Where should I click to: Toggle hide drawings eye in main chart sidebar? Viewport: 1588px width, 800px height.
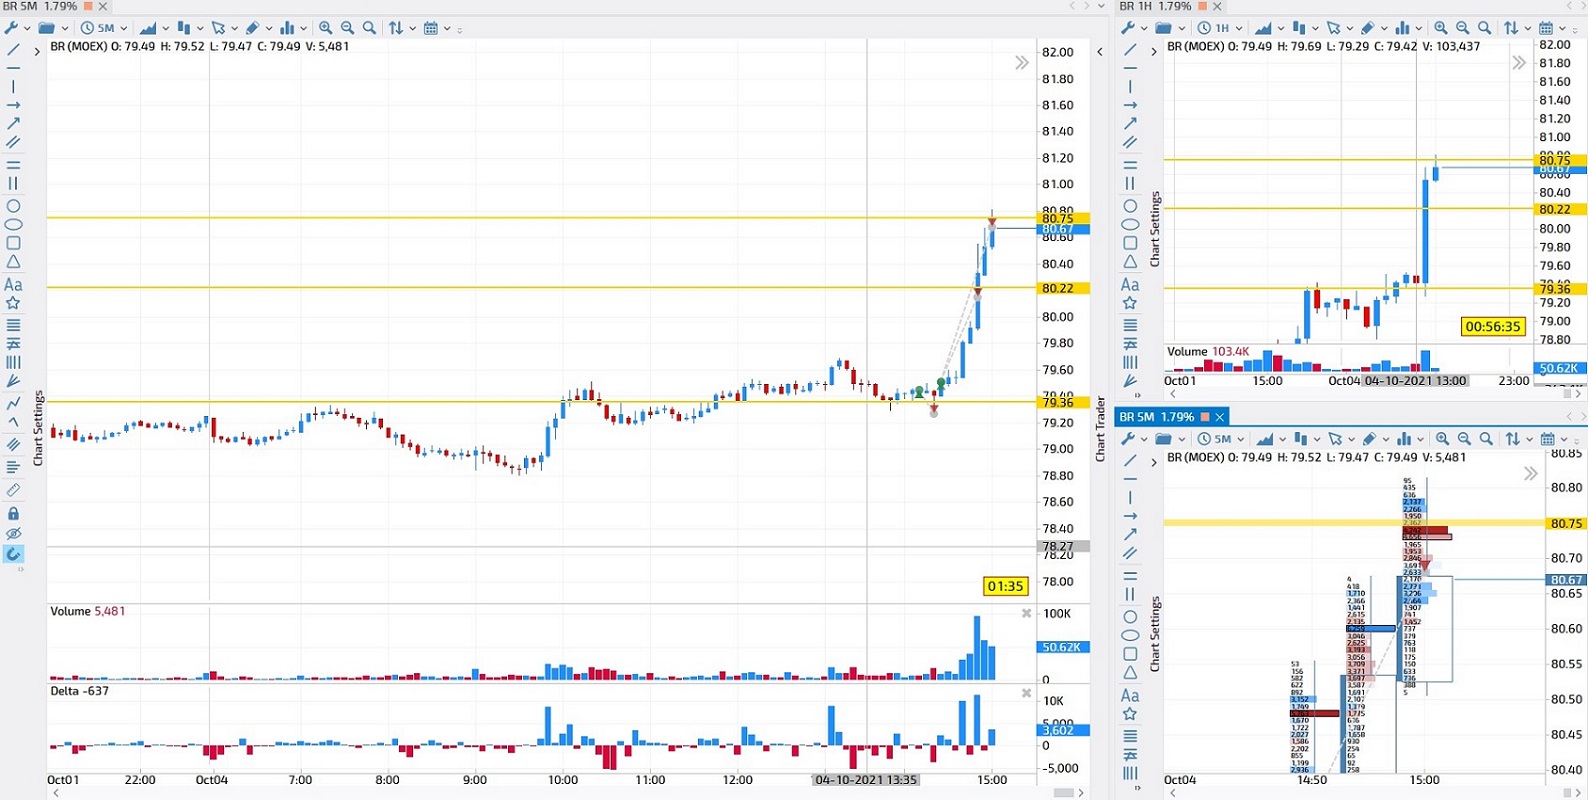coord(13,534)
